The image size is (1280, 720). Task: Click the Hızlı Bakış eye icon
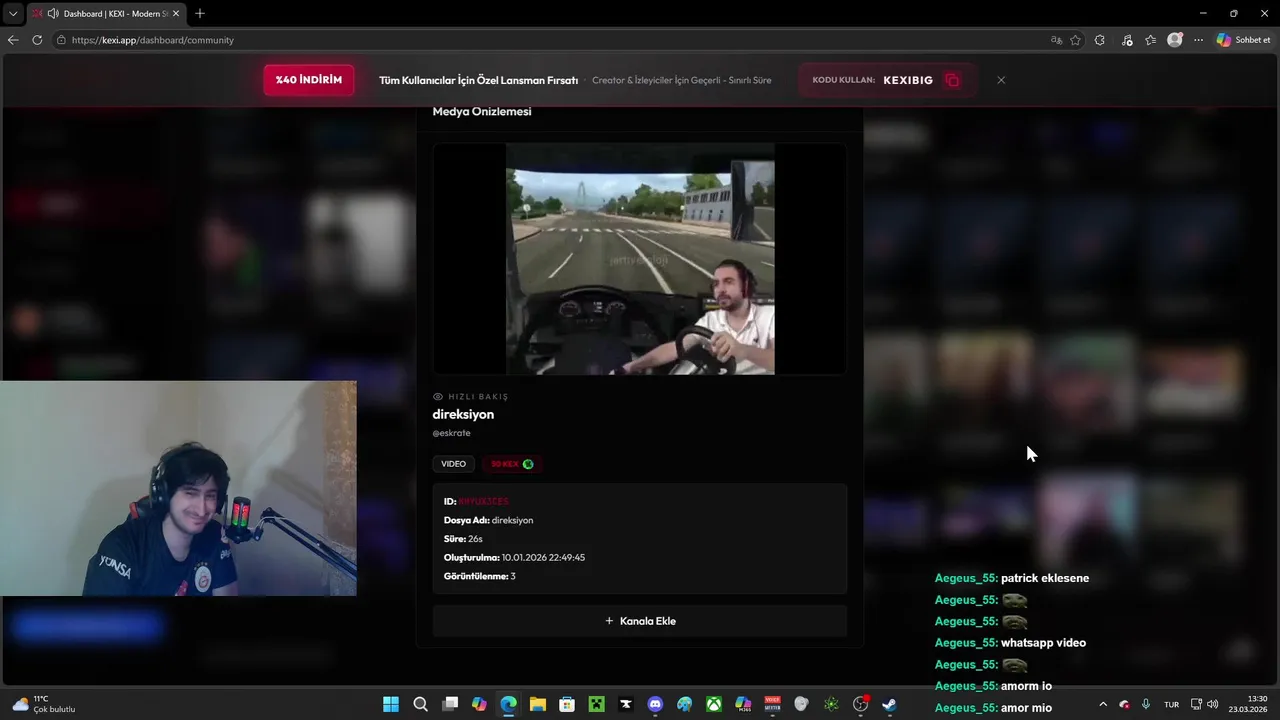coord(438,396)
